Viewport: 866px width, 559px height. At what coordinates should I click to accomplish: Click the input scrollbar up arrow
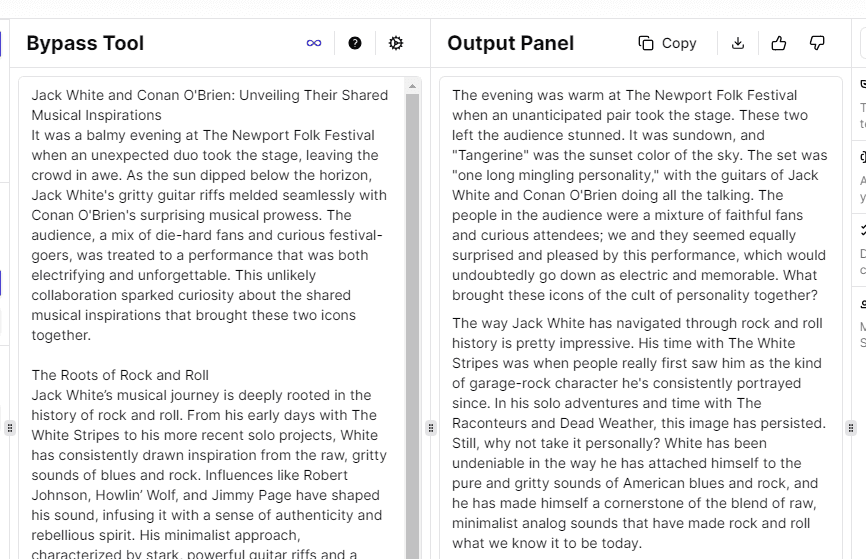pyautogui.click(x=412, y=87)
